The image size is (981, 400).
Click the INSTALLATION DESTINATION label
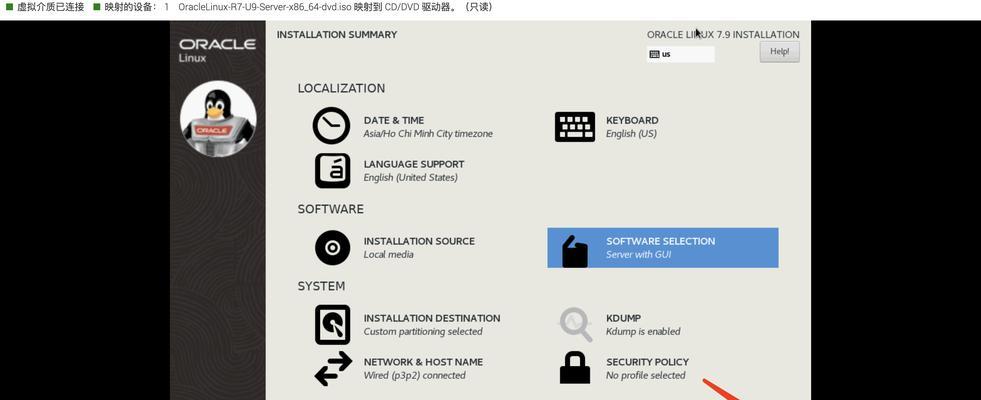click(x=432, y=318)
